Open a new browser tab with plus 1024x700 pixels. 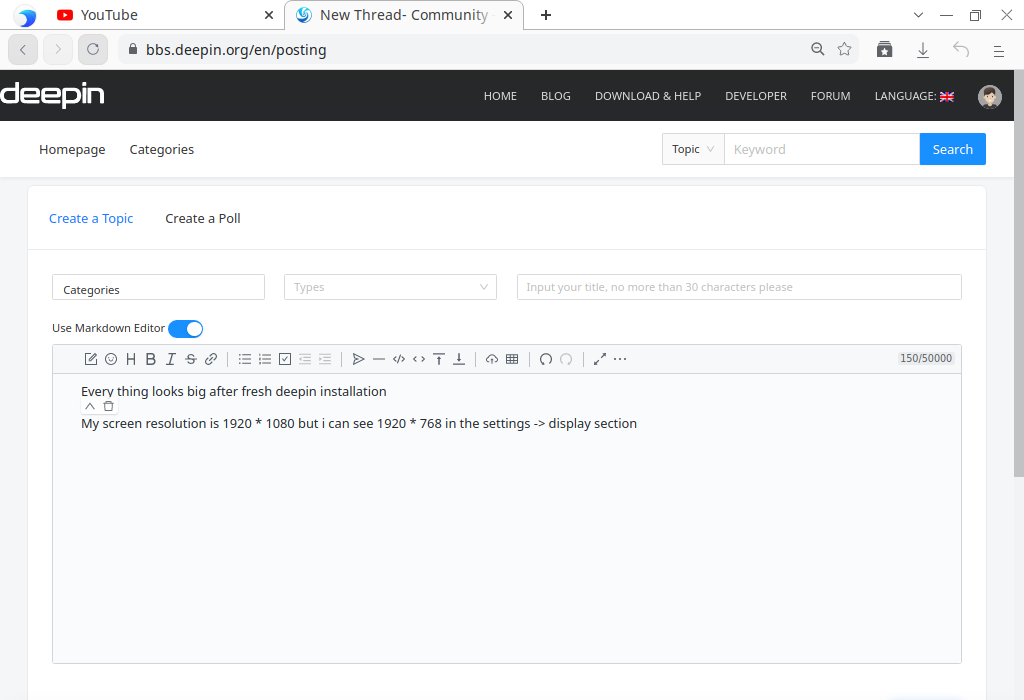tap(546, 15)
